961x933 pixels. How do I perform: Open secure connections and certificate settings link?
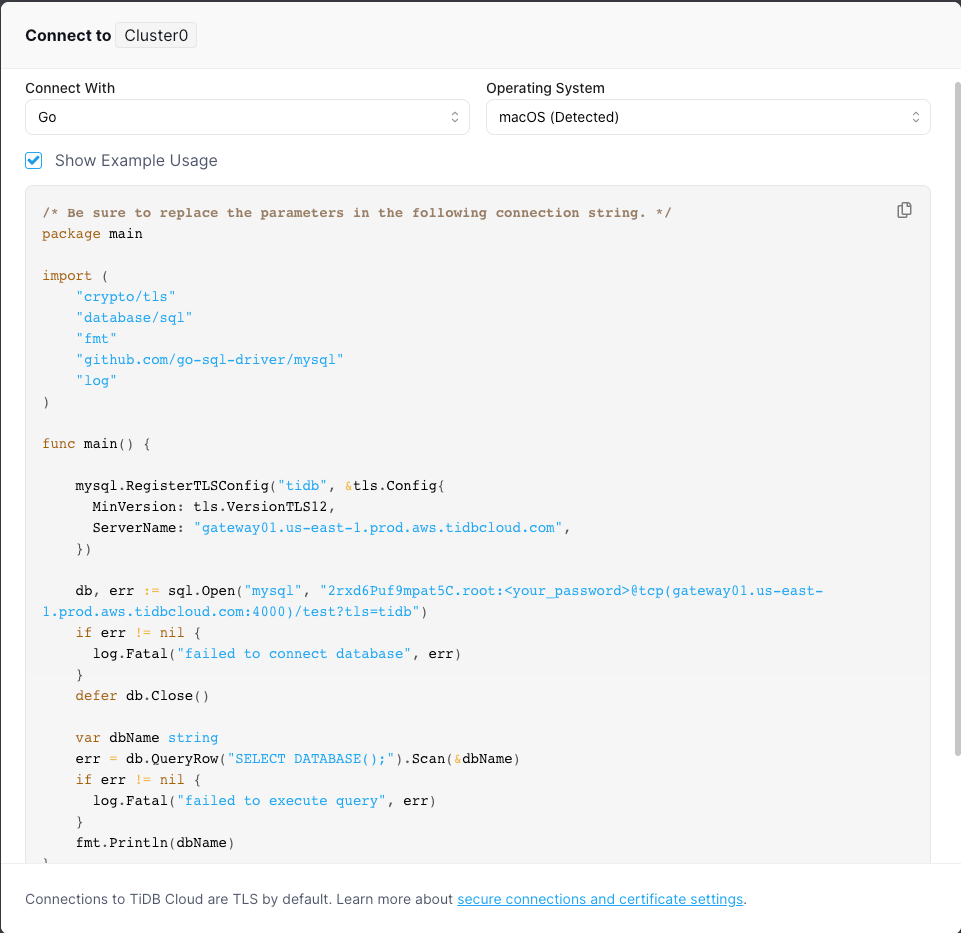tap(599, 899)
